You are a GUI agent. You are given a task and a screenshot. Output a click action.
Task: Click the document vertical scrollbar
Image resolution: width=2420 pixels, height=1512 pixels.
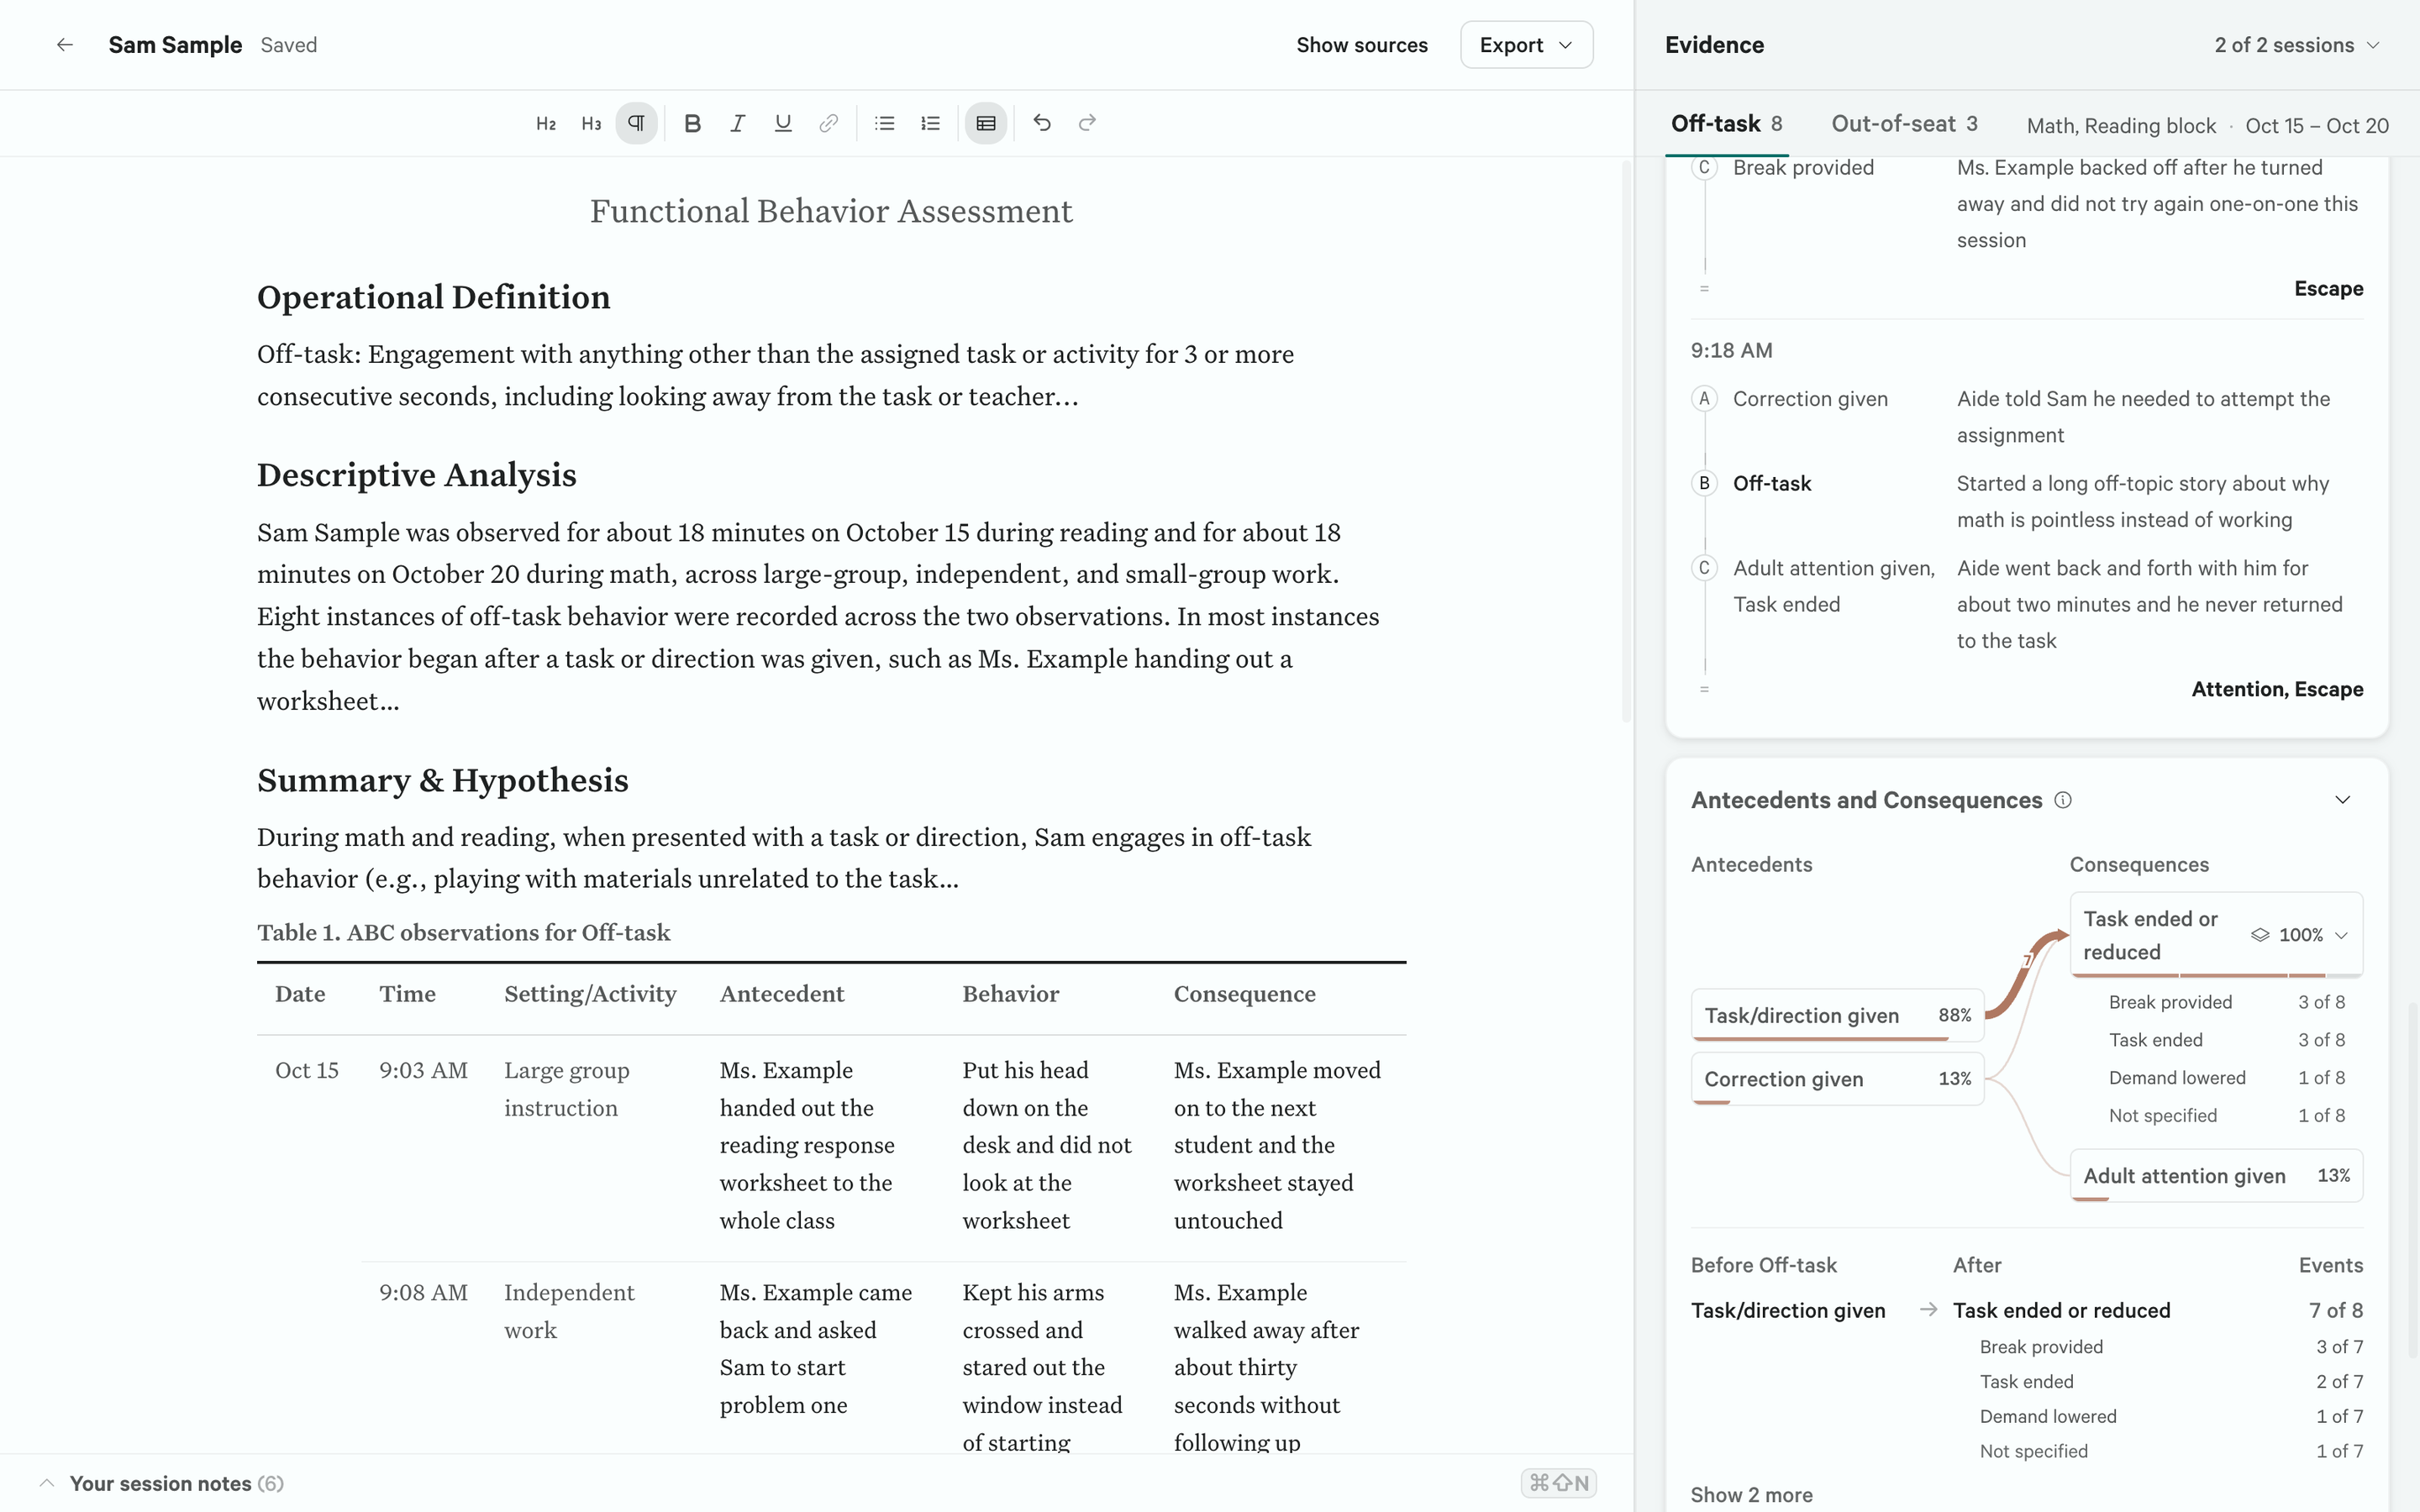1626,440
